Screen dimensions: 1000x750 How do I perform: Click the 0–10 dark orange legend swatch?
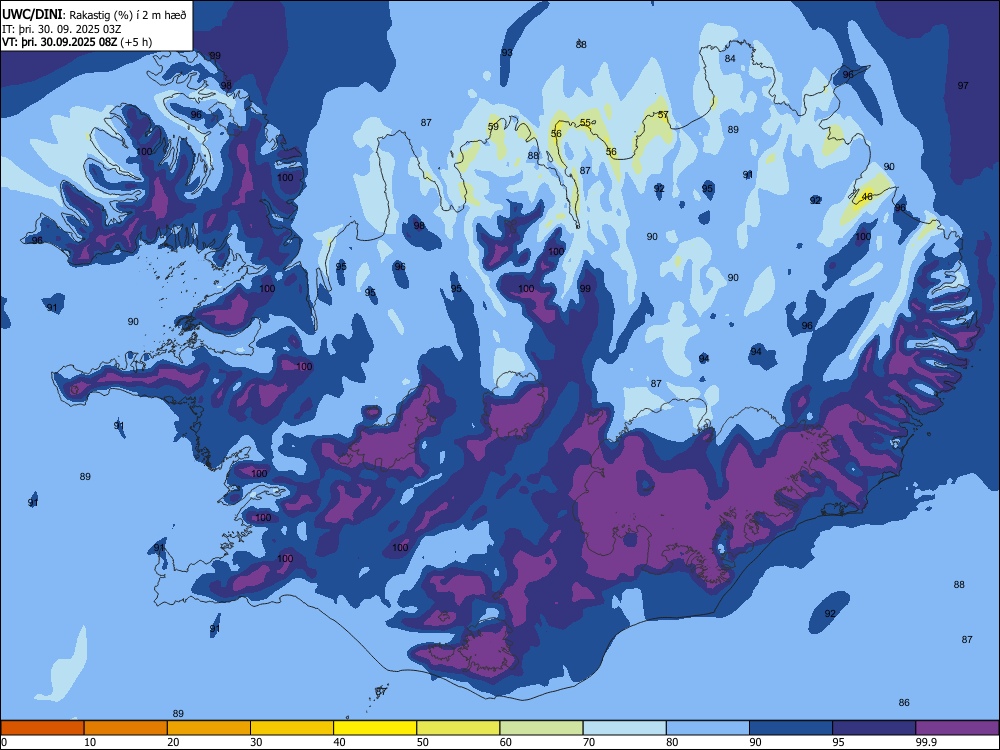click(x=42, y=728)
